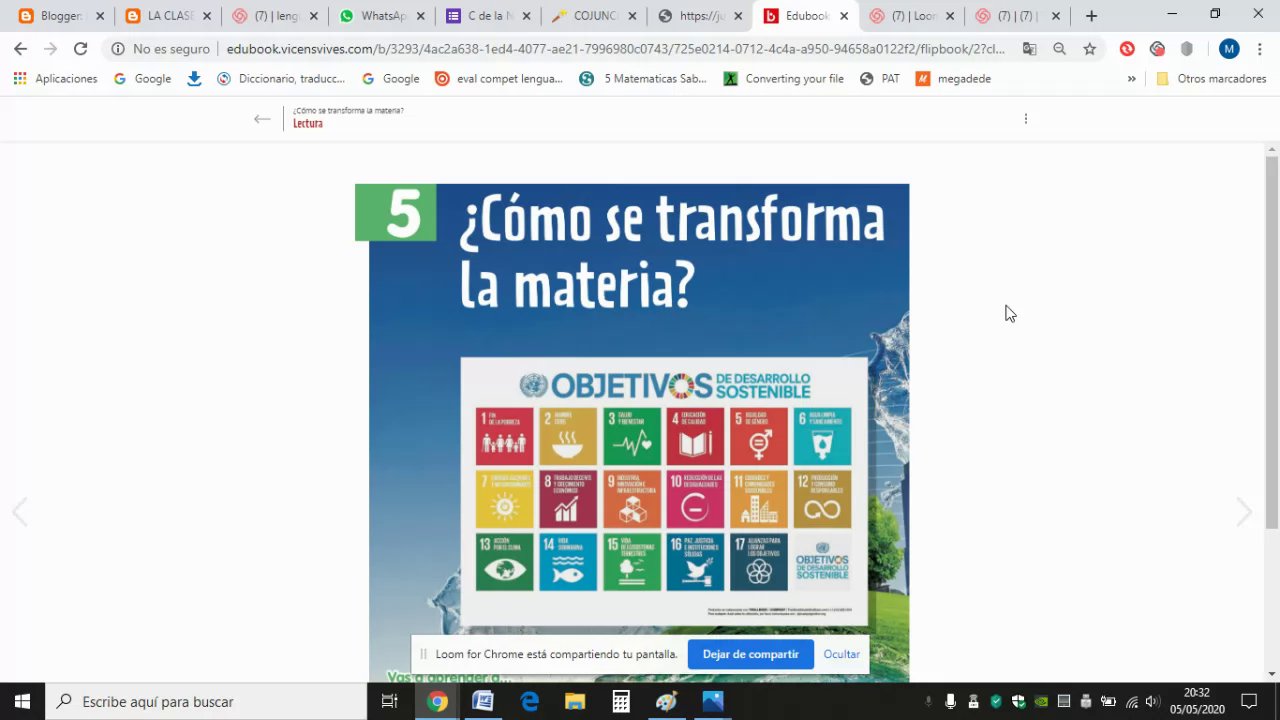Open the Windows notification center
This screenshot has width=1280, height=720.
click(x=1248, y=701)
